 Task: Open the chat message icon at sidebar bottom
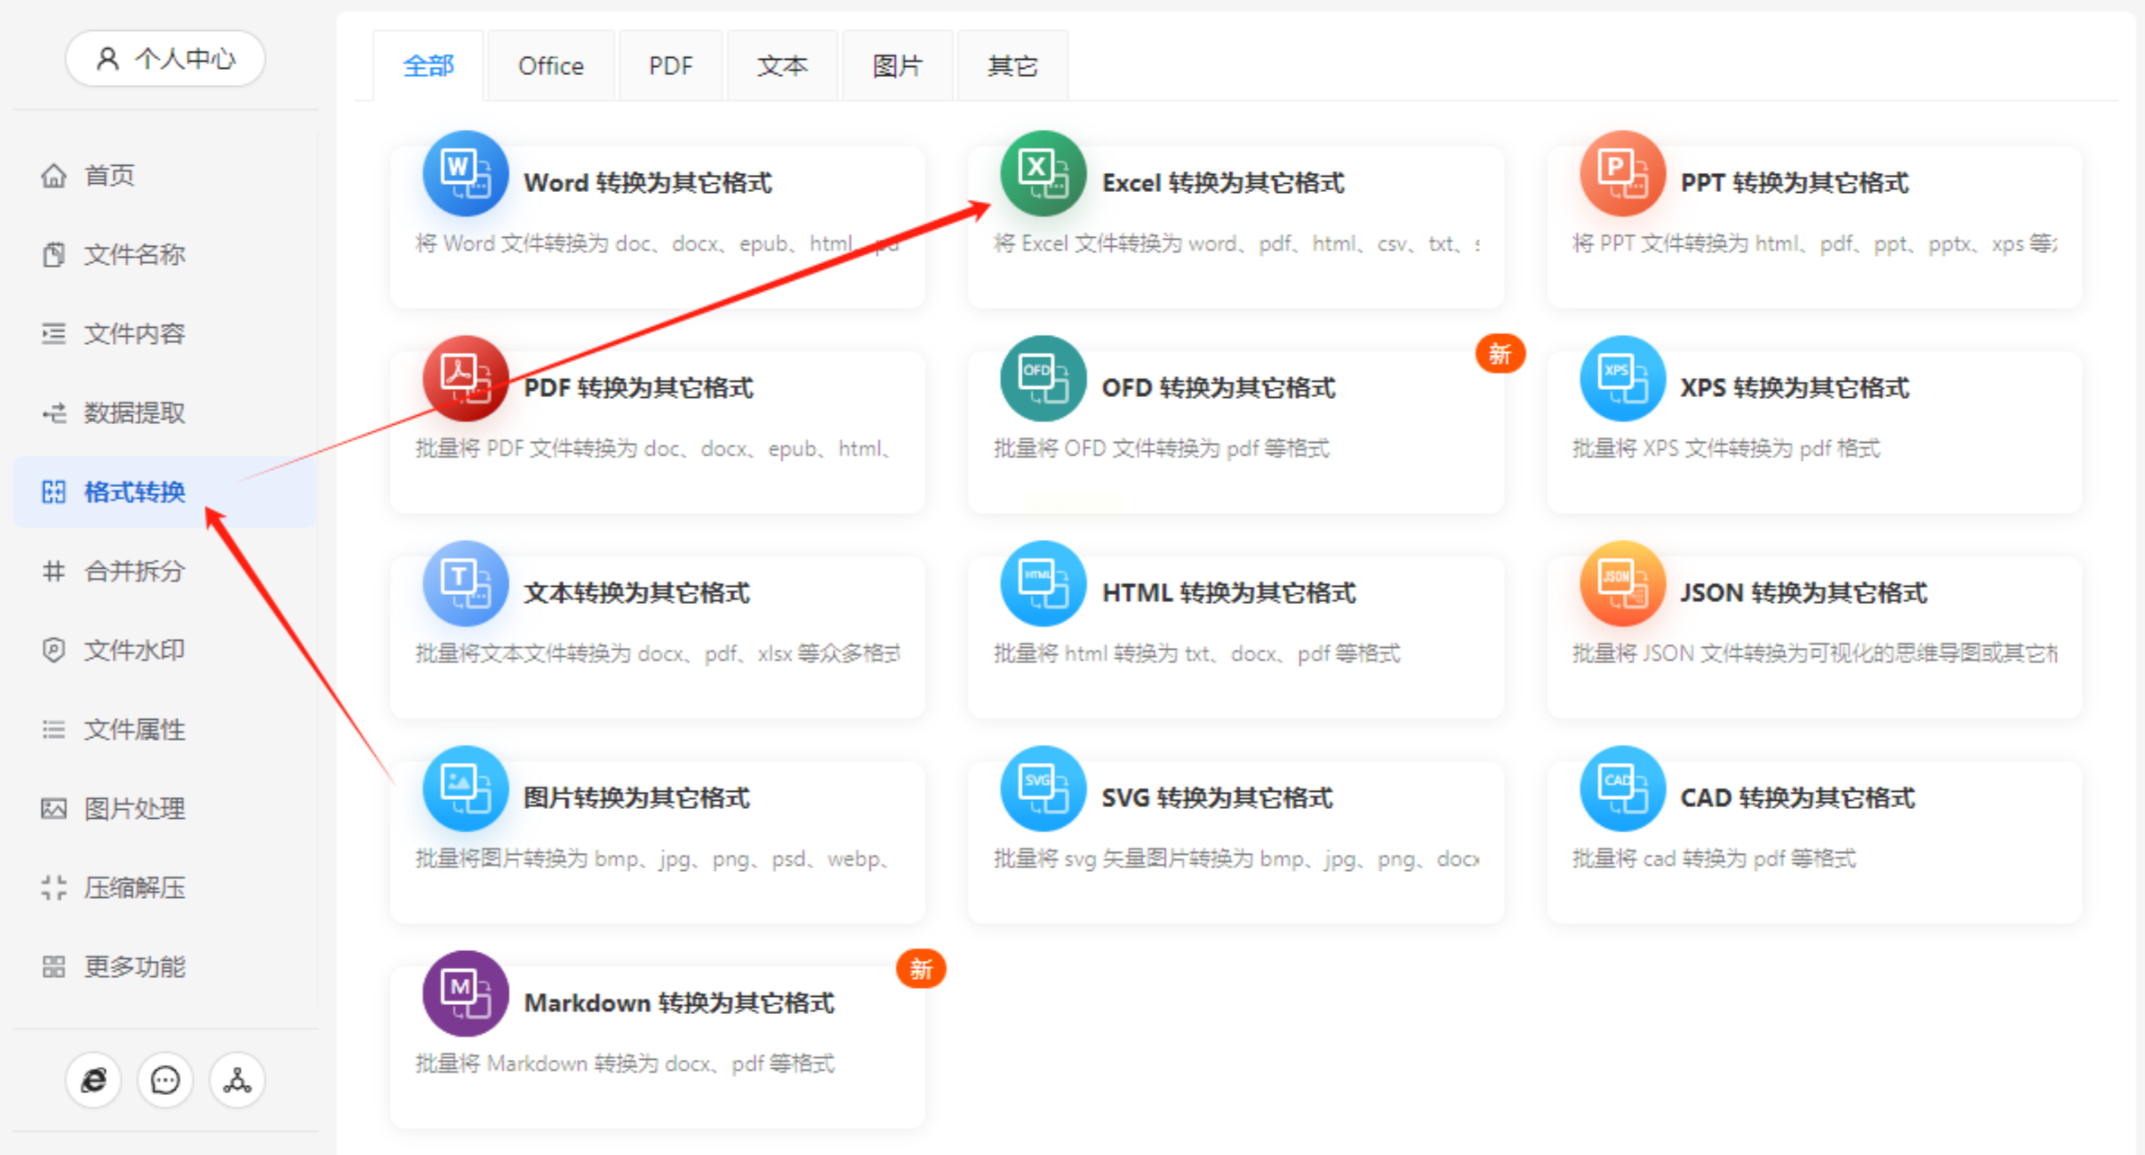[165, 1080]
